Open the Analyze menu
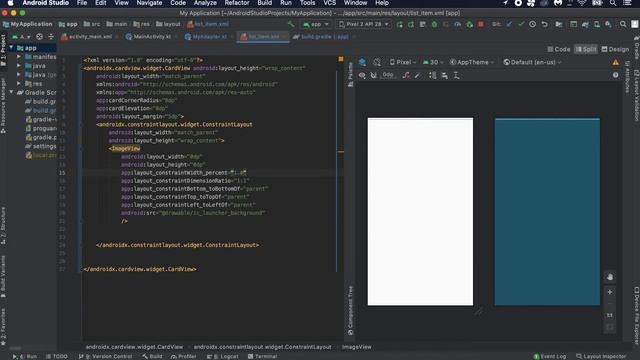Viewport: 640px width, 360px height. pyautogui.click(x=205, y=3)
